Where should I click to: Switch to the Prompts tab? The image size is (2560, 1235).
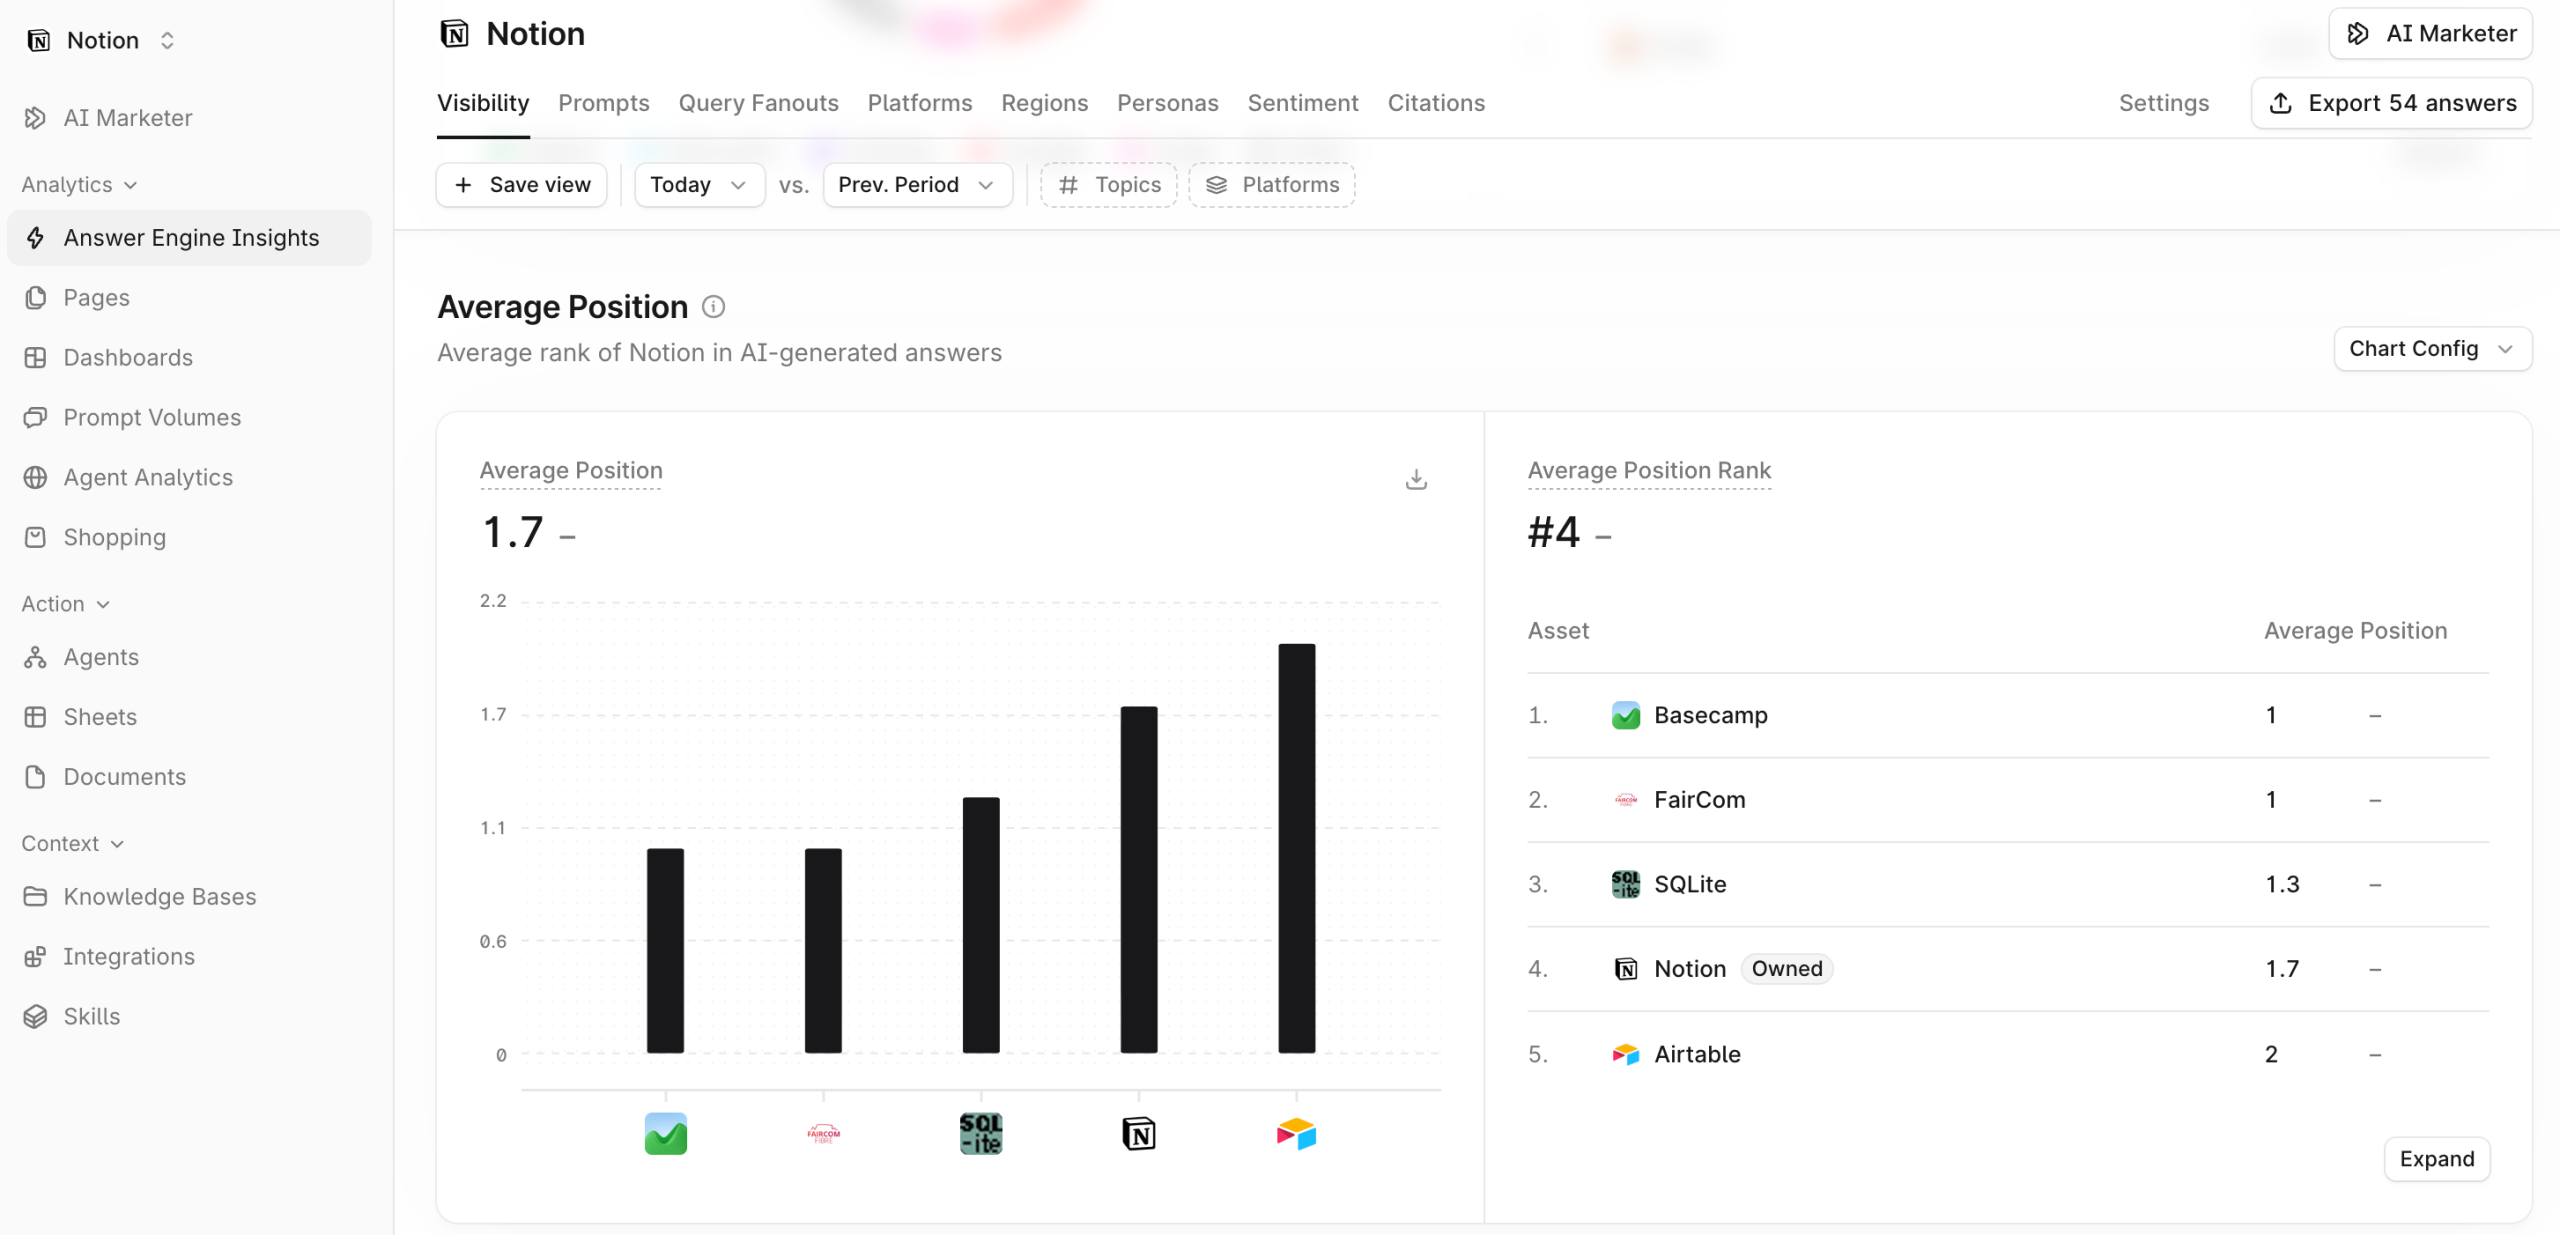coord(604,103)
